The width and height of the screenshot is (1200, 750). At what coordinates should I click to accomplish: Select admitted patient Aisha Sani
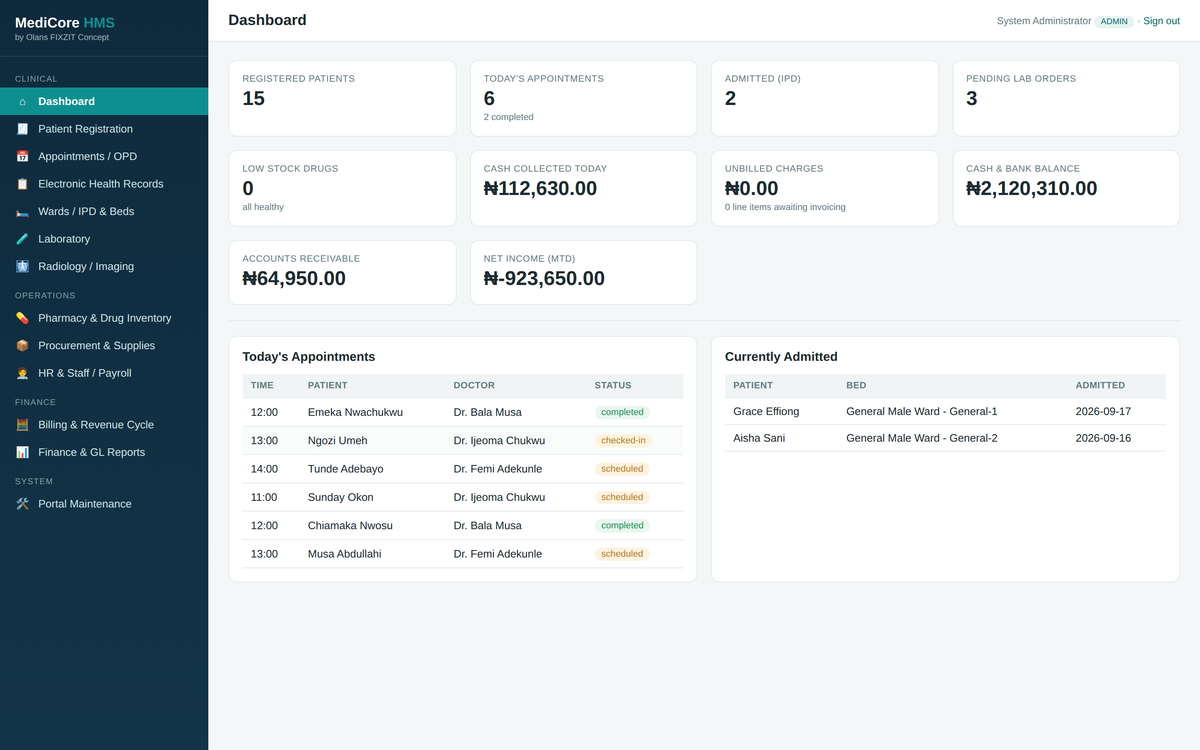coord(759,438)
